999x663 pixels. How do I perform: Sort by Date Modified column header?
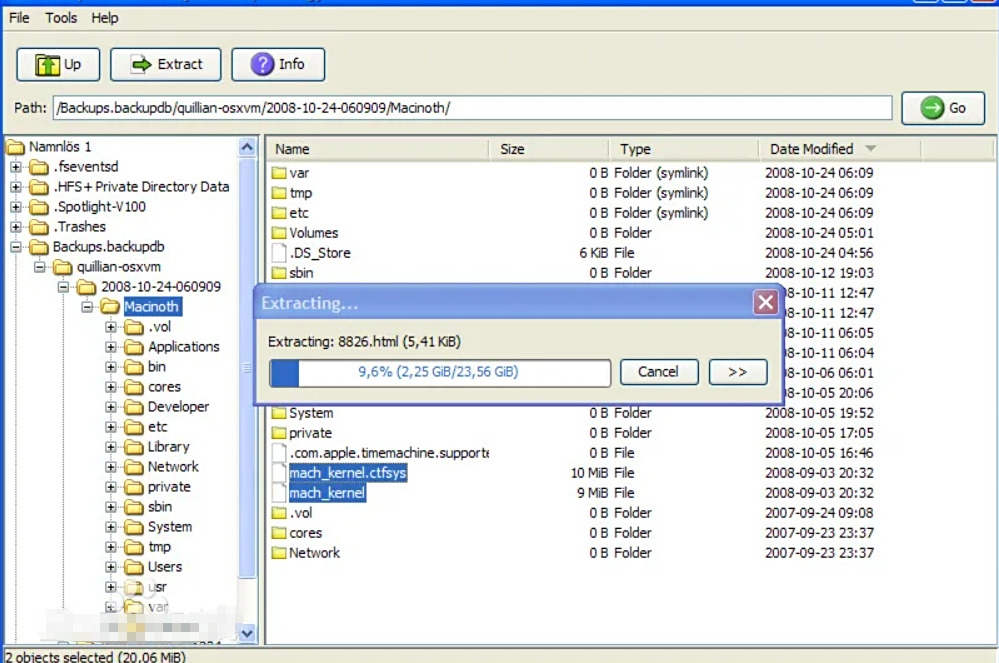point(811,149)
